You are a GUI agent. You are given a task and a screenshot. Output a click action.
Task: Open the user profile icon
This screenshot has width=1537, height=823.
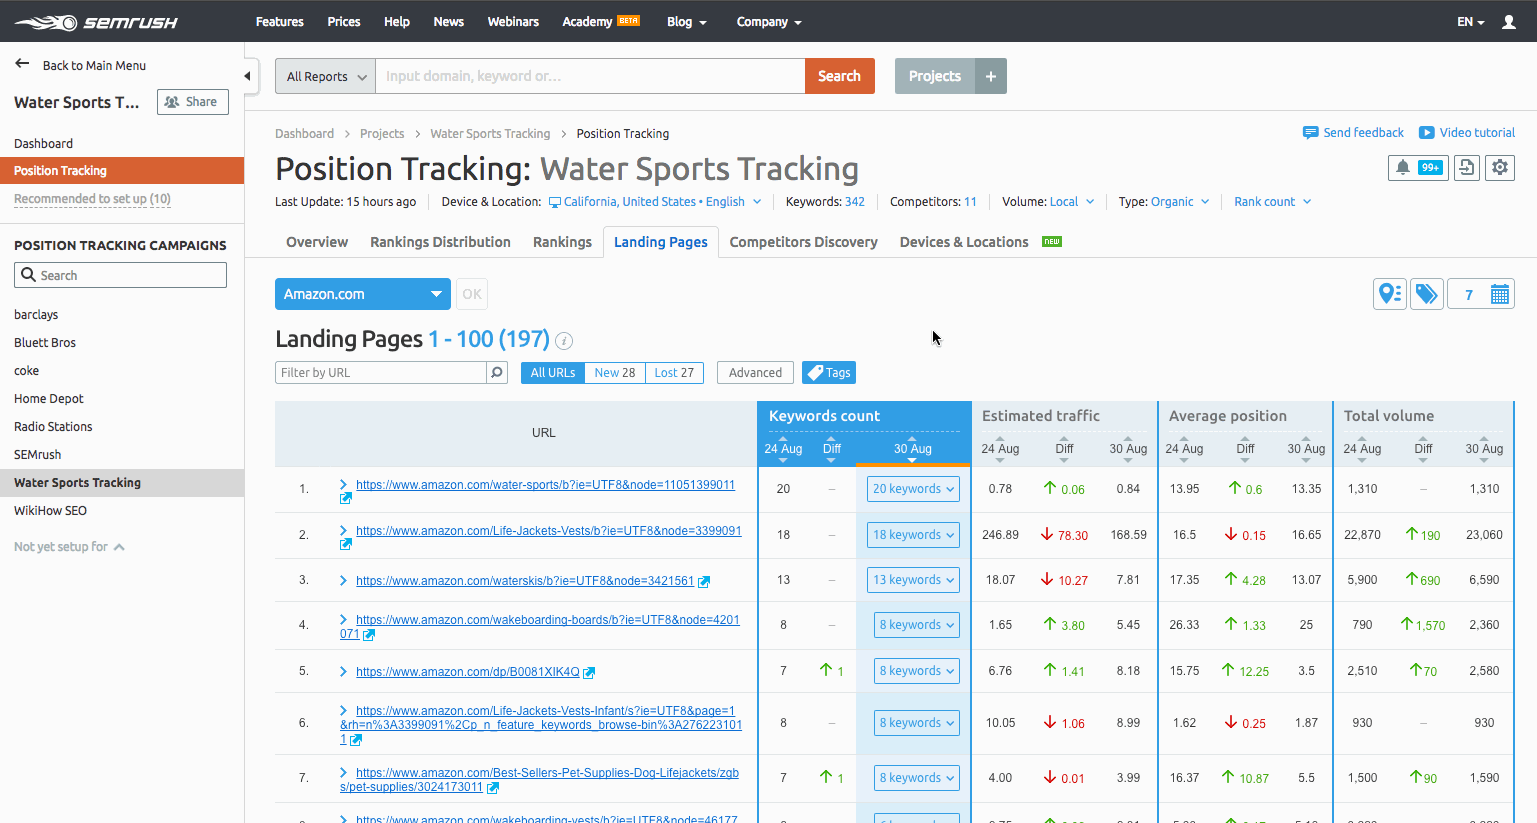[x=1509, y=22]
